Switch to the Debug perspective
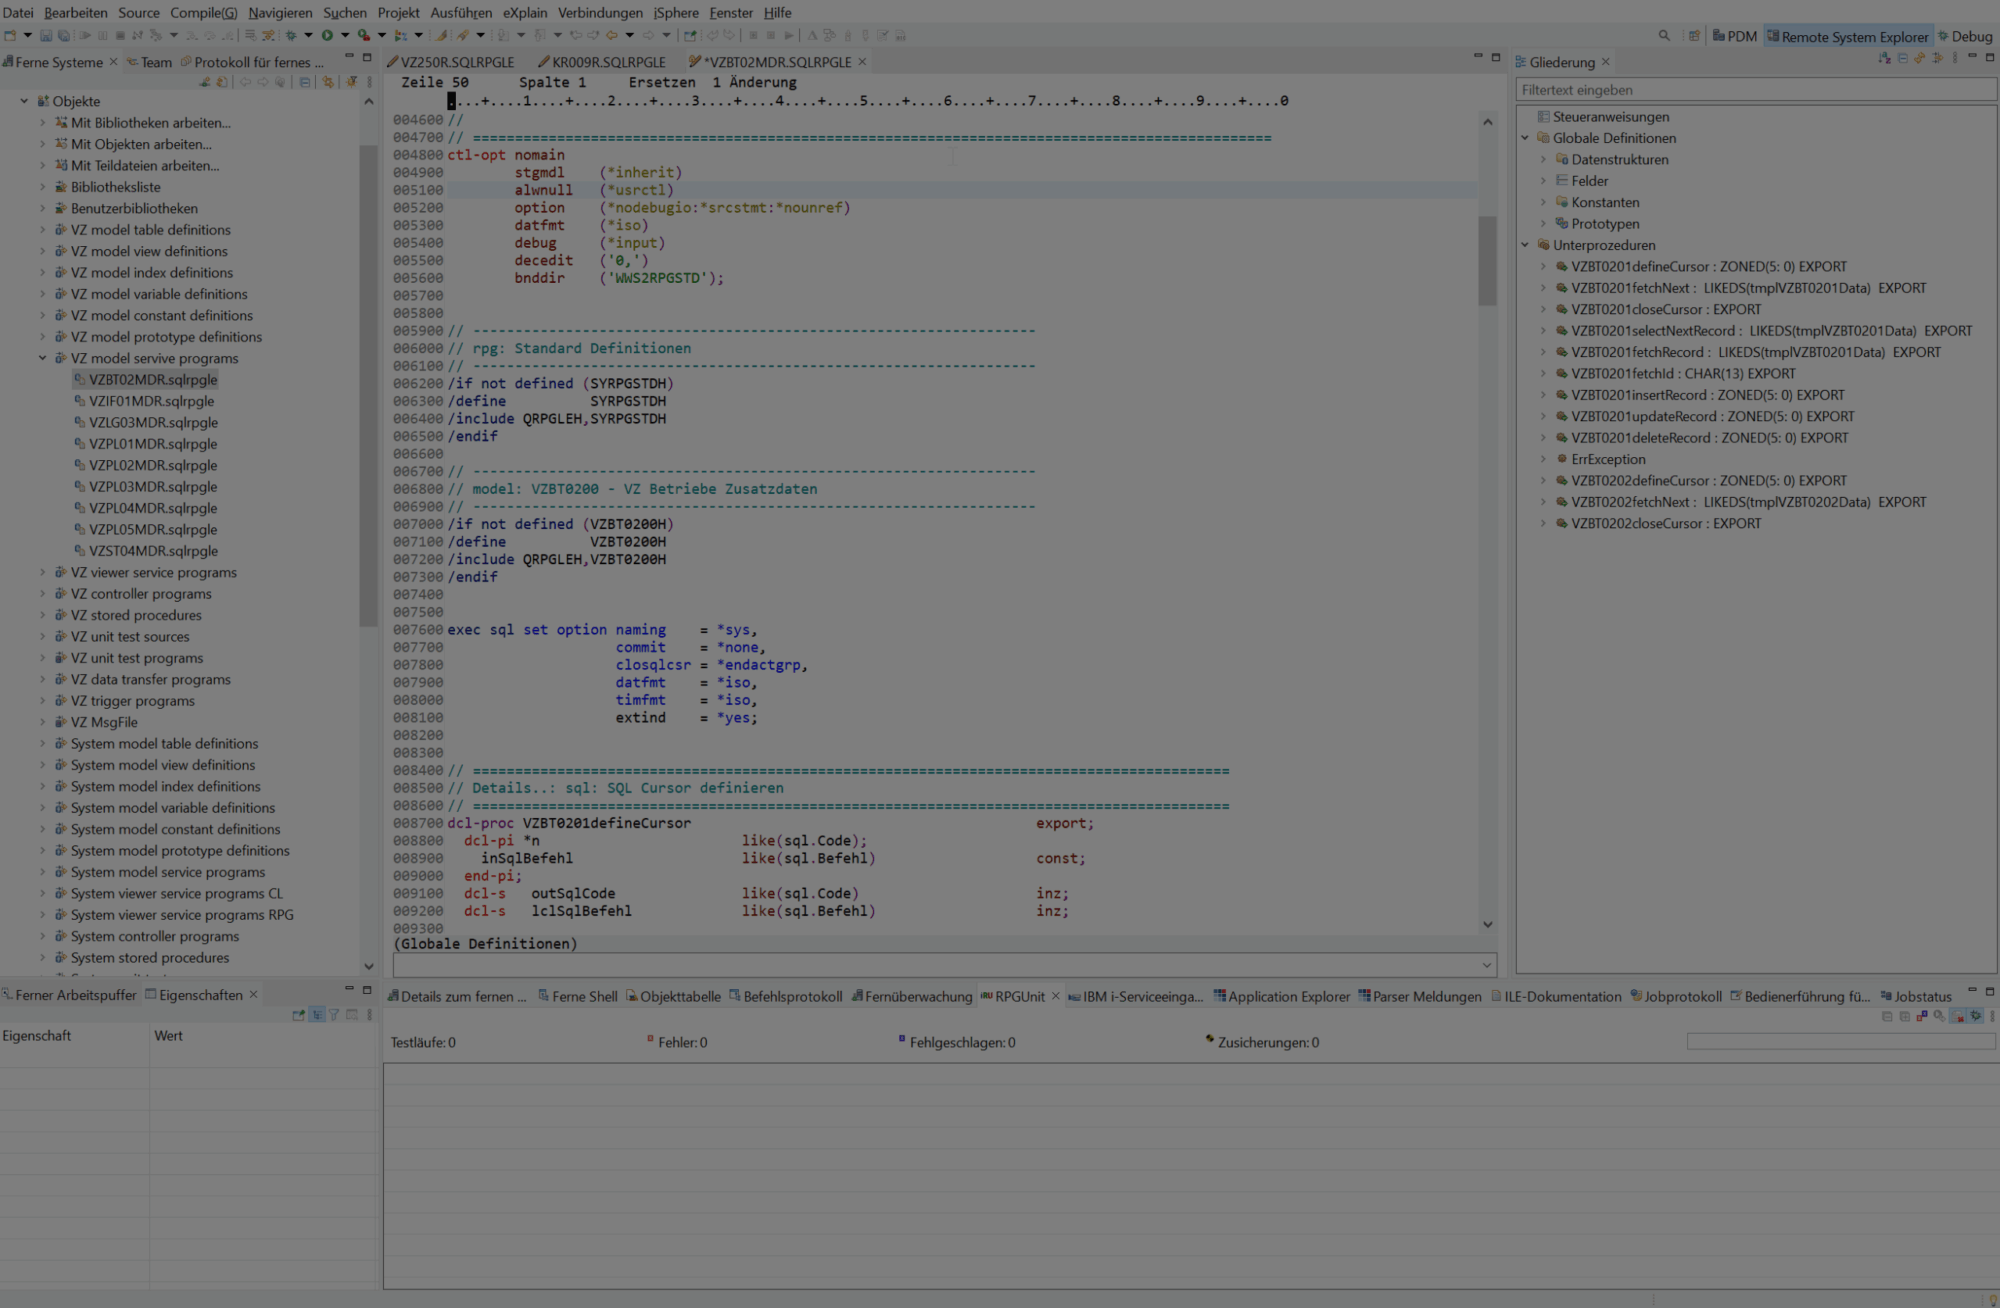Image resolution: width=2000 pixels, height=1308 pixels. click(1964, 36)
